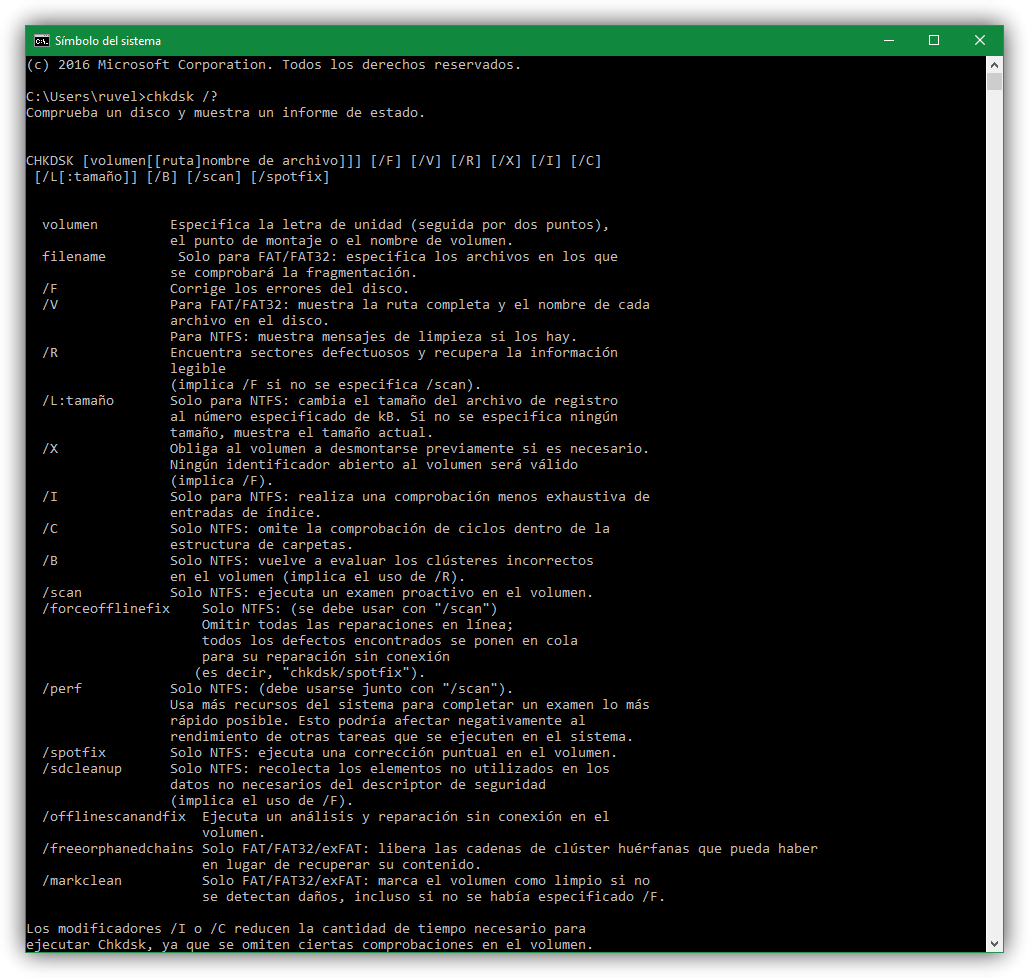Click the '/sdcleanup' option

(x=82, y=769)
